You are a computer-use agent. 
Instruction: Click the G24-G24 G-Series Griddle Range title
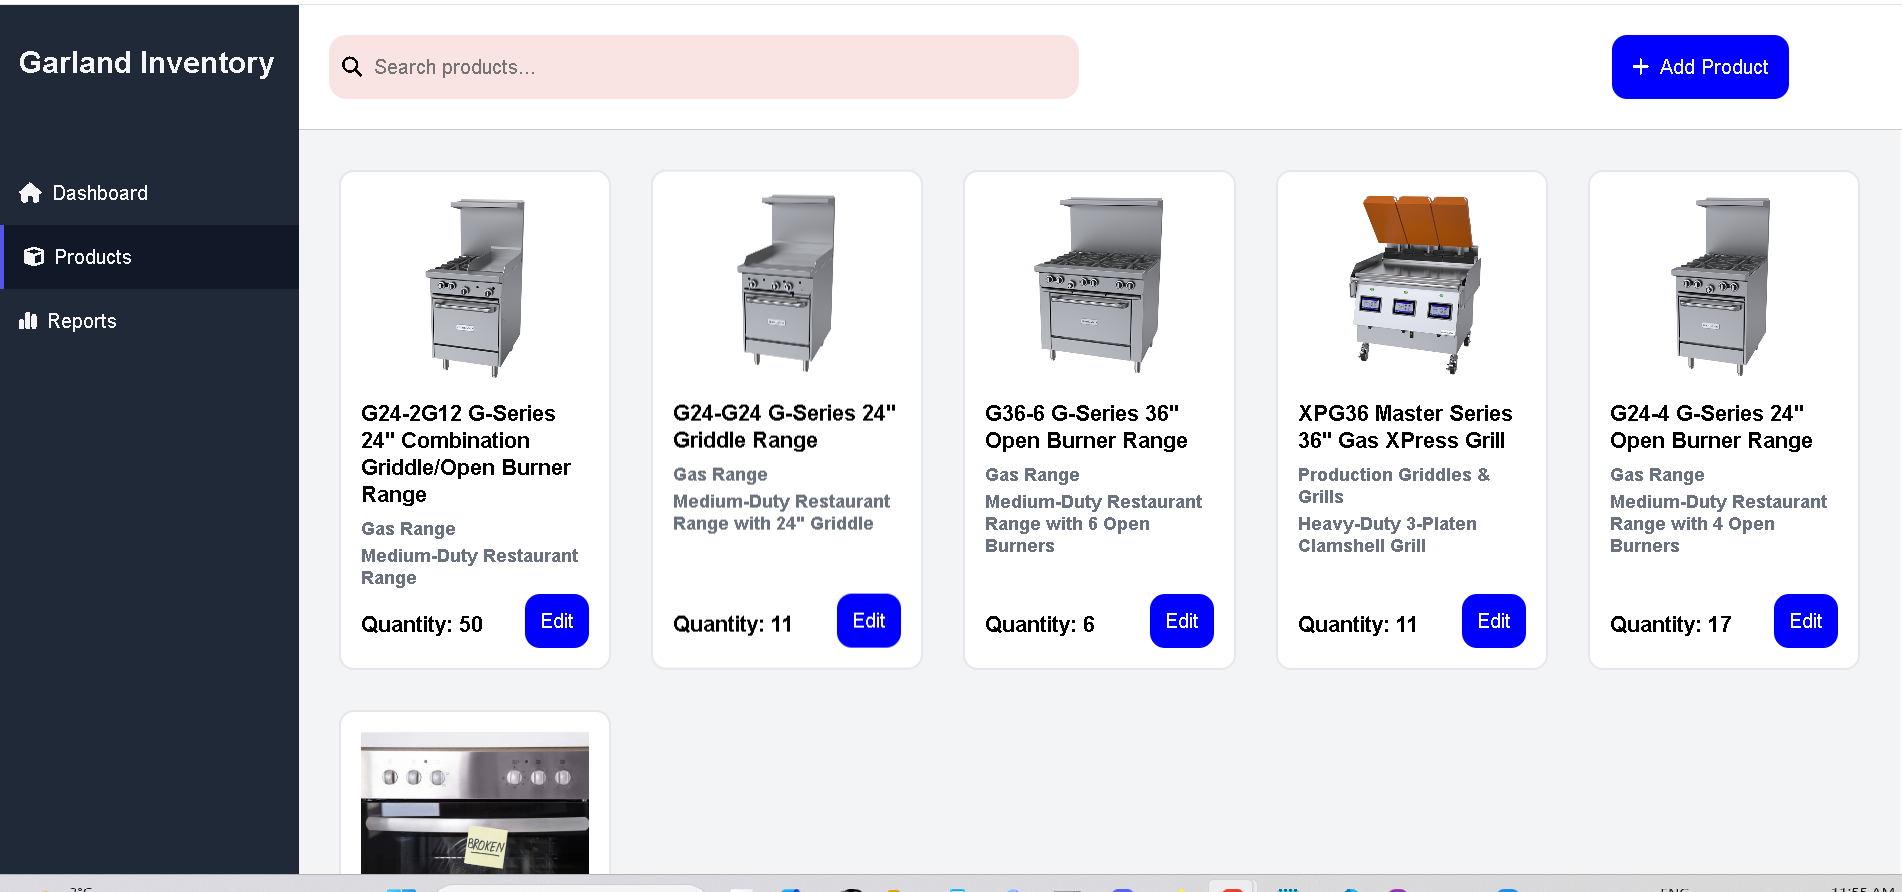coord(785,427)
